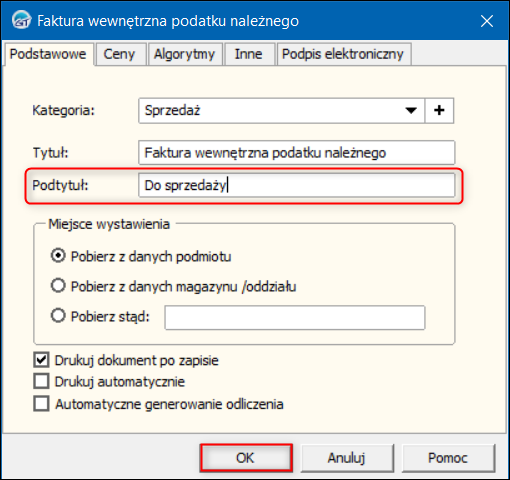This screenshot has width=510, height=480.
Task: Open the Sprzedaż category combo box
Action: pyautogui.click(x=281, y=110)
